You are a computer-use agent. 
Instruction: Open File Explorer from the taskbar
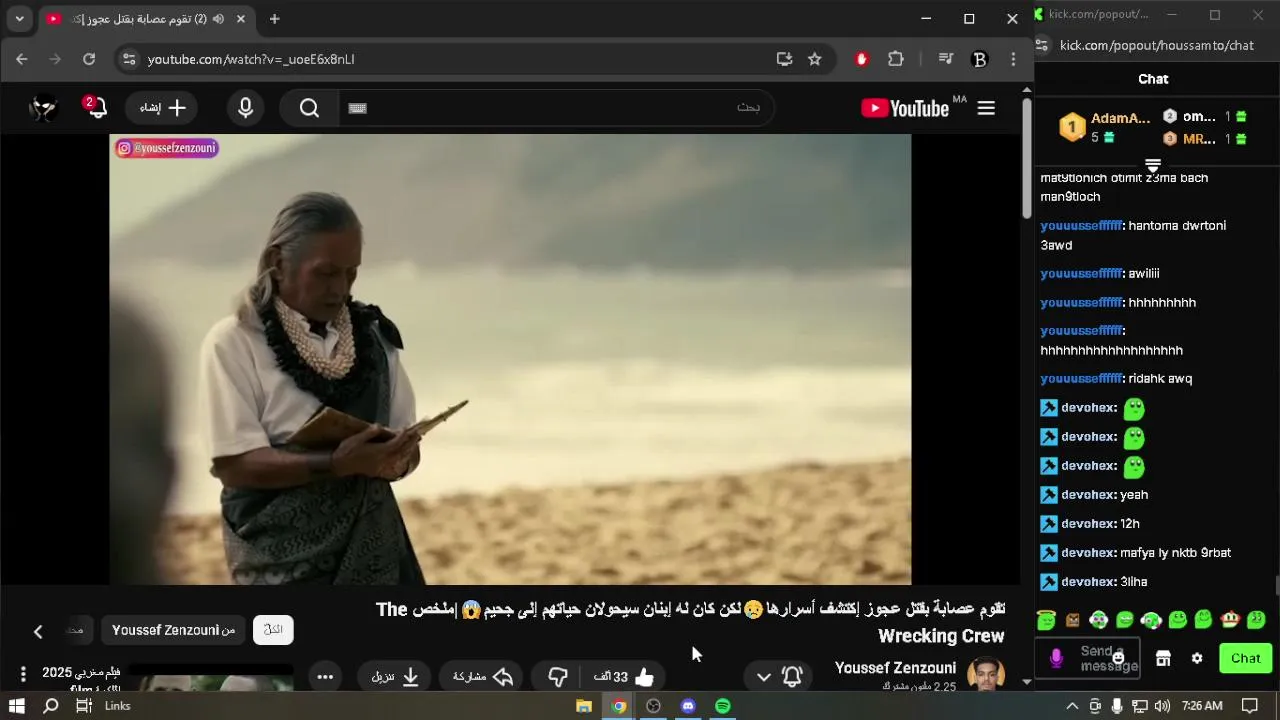tap(584, 706)
